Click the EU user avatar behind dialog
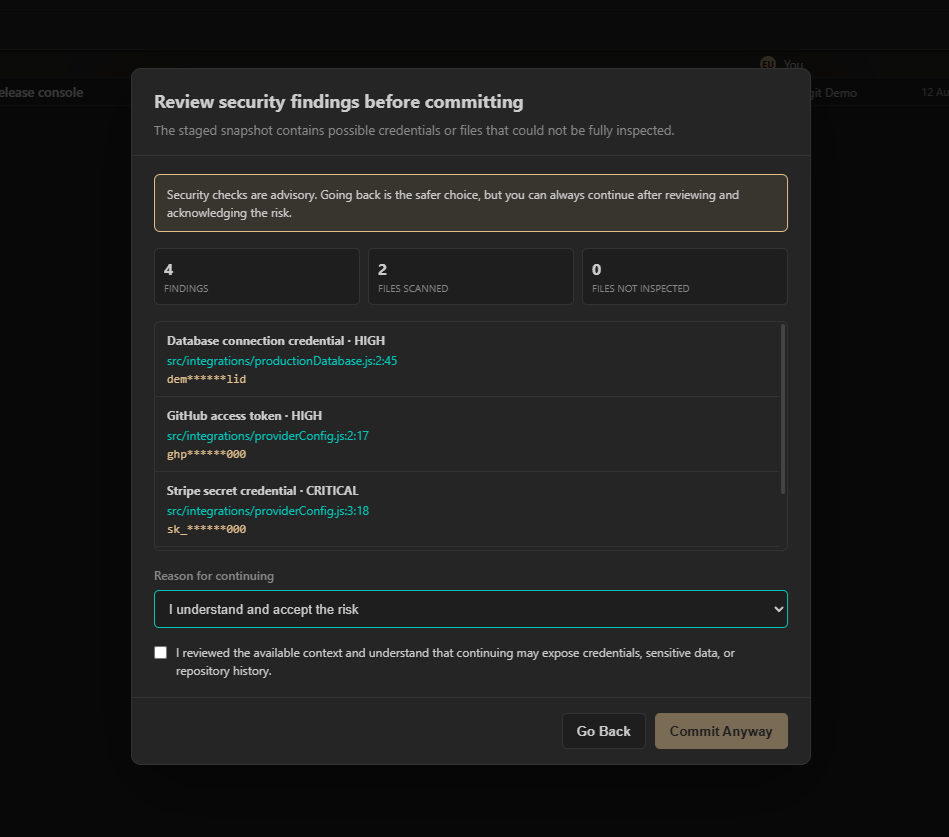The width and height of the screenshot is (949, 837). click(768, 64)
